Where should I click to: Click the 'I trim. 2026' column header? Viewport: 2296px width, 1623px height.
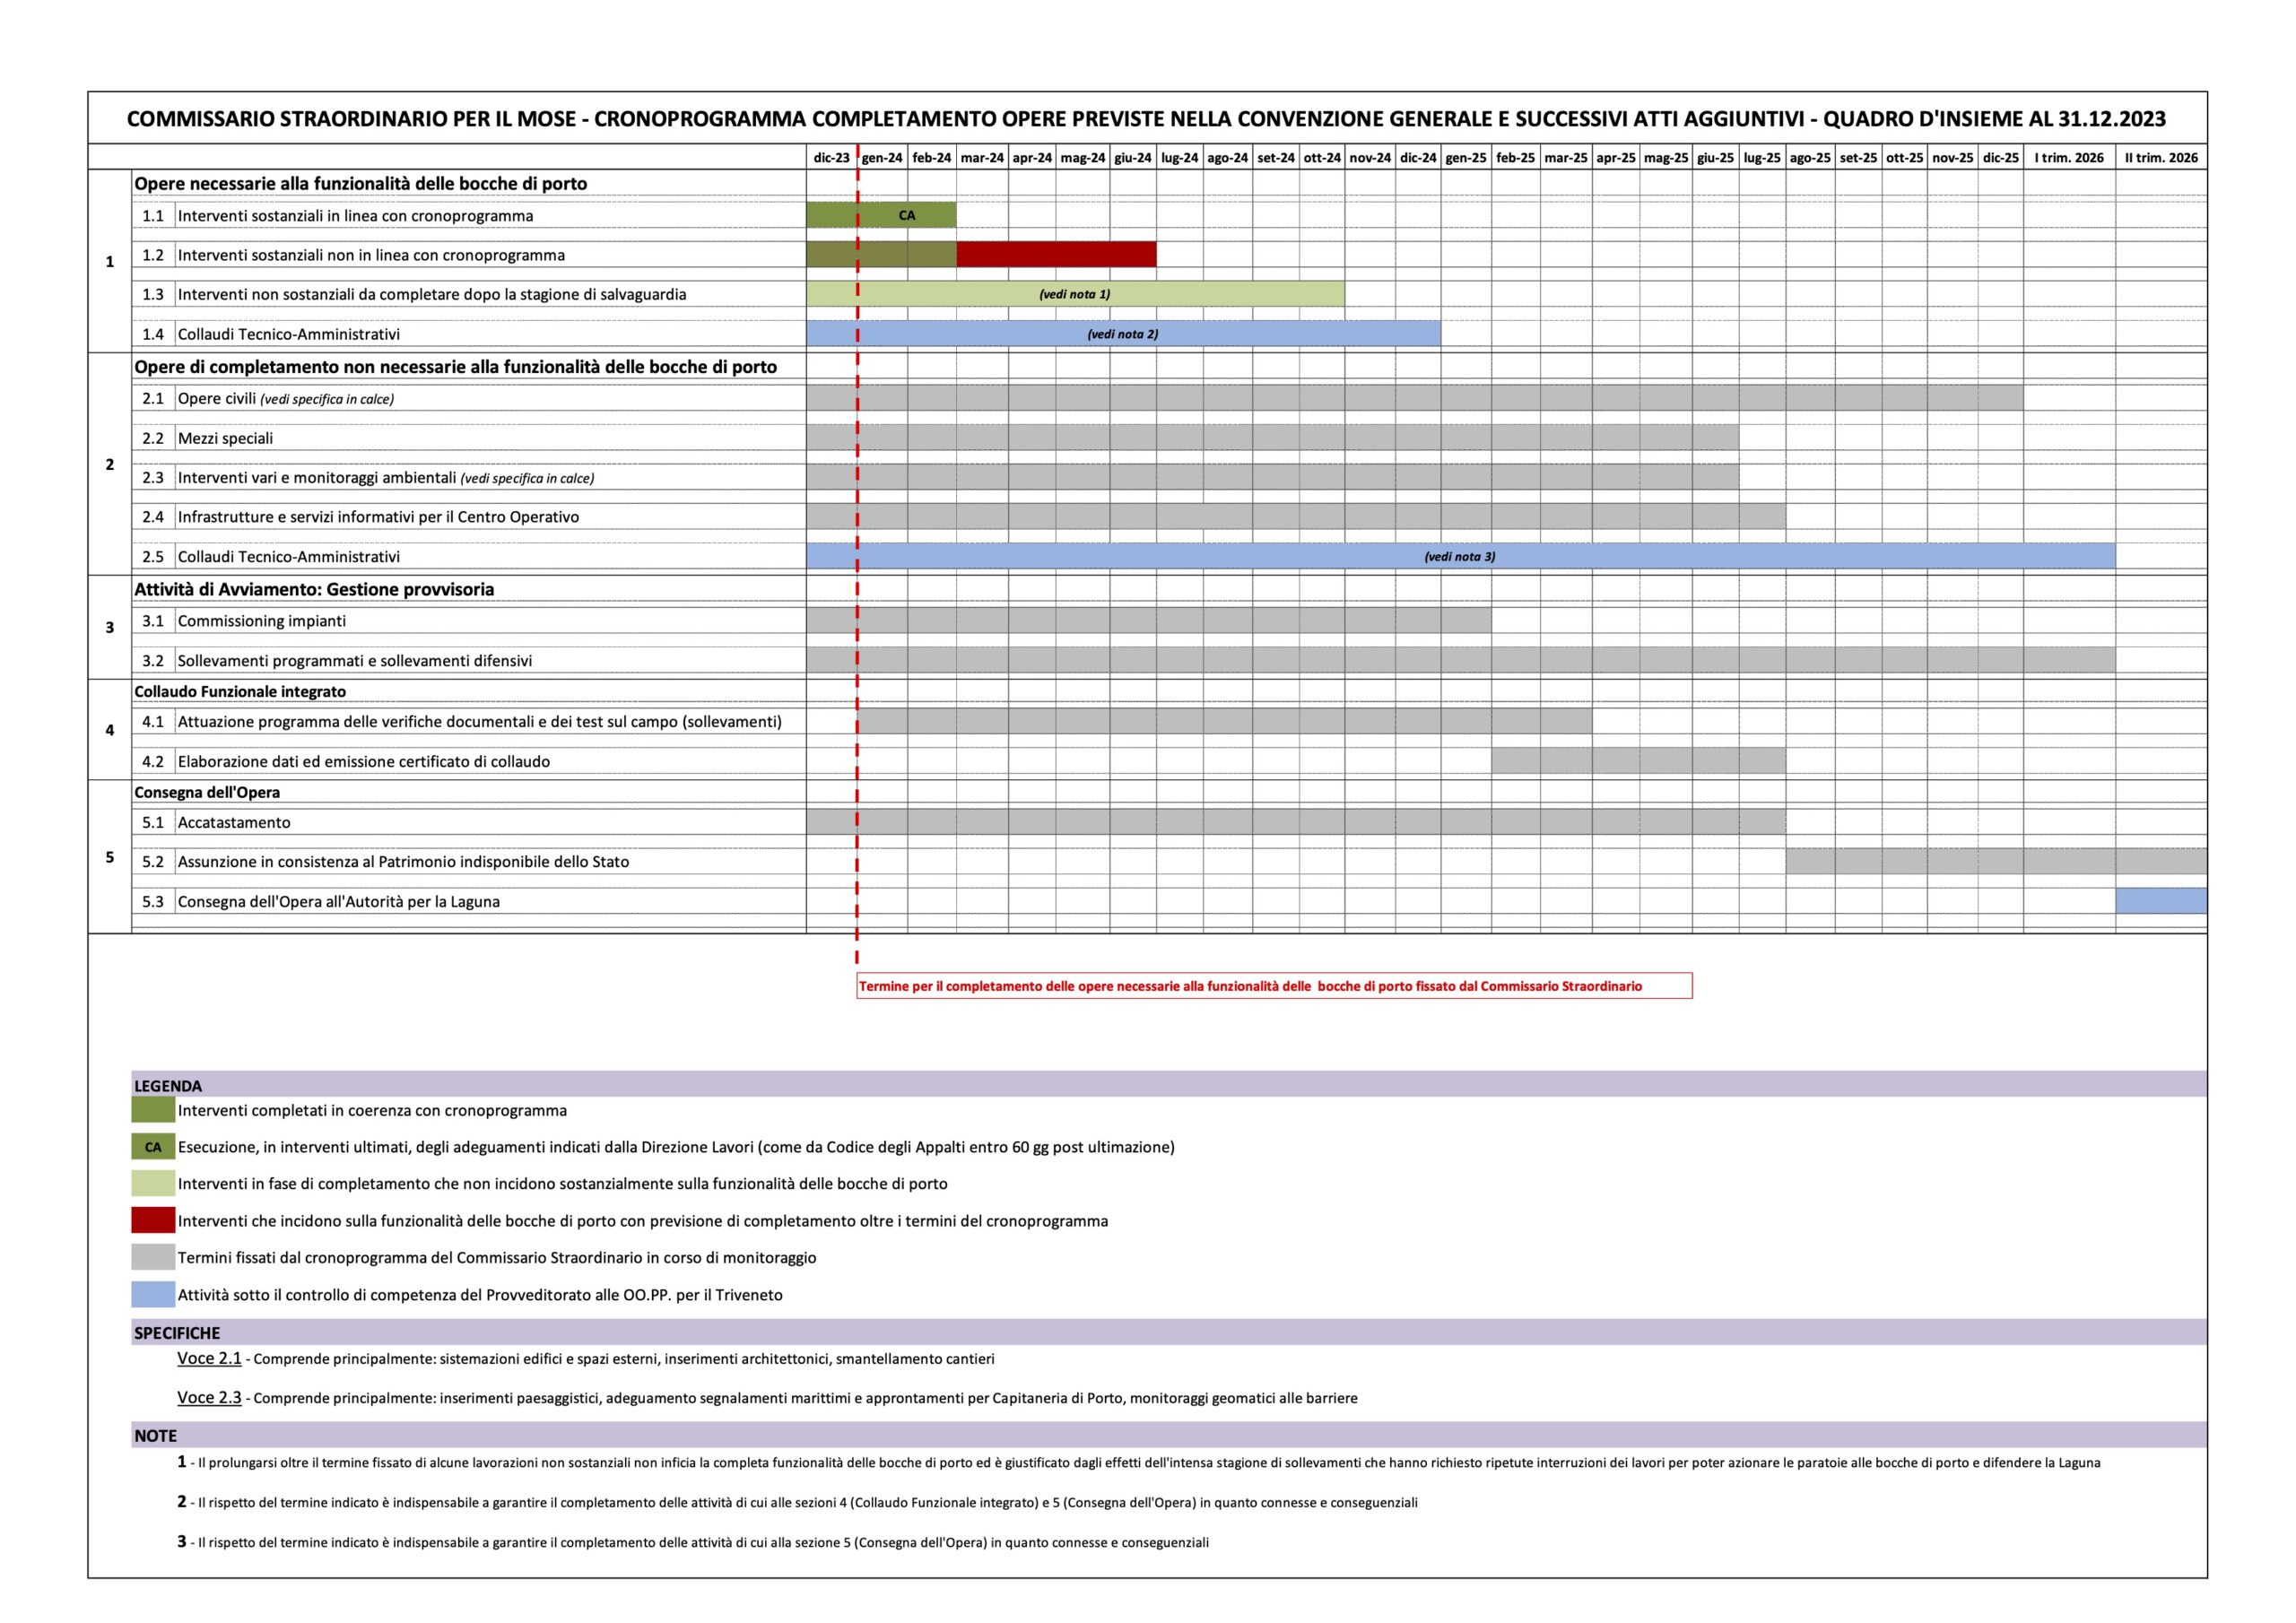[2069, 157]
